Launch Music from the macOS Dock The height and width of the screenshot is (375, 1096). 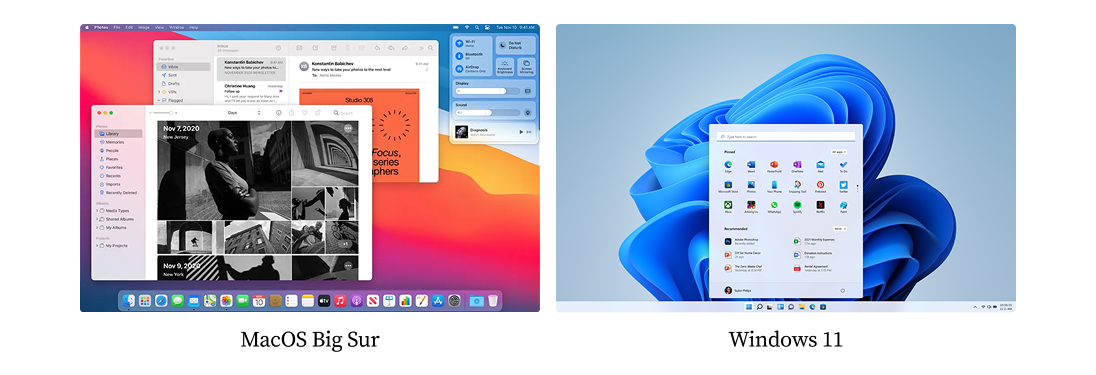[340, 300]
